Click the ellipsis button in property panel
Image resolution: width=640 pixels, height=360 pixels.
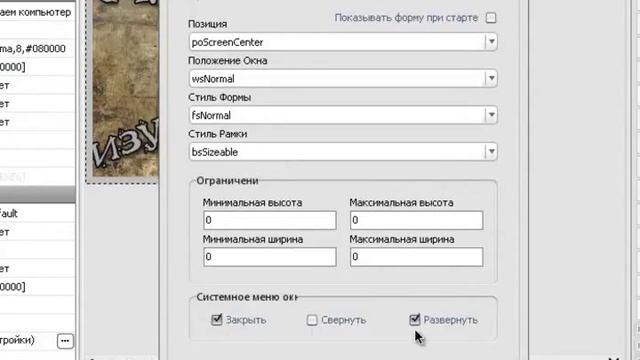click(x=65, y=341)
